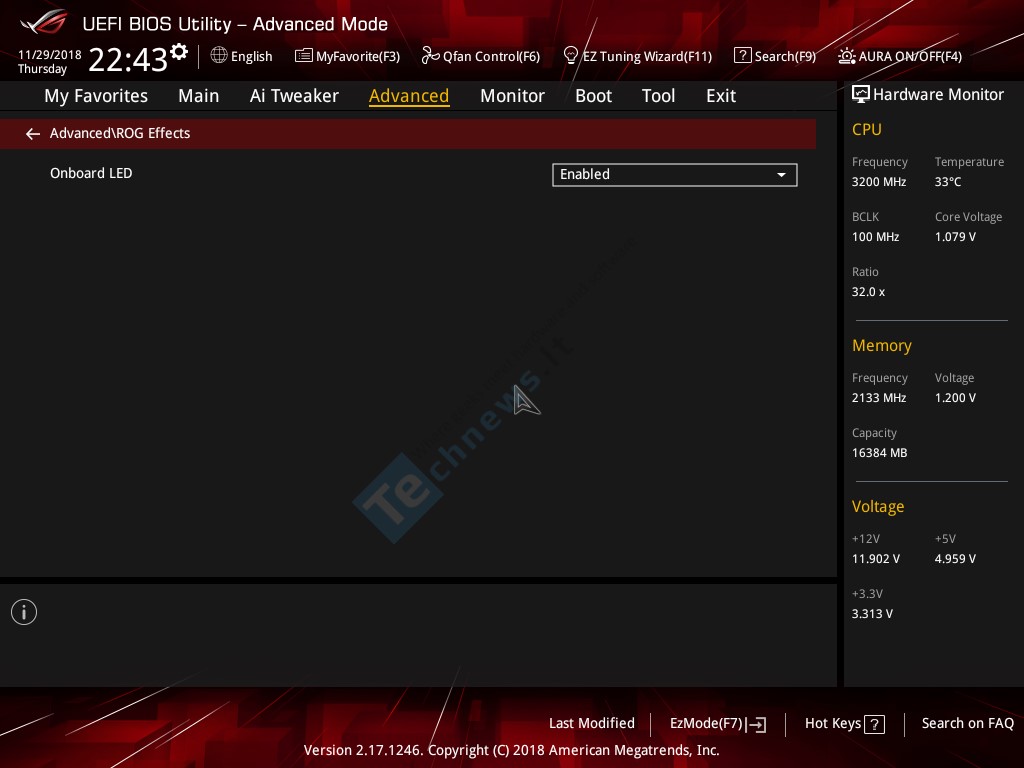Click the Version 2.17.1246 copyright text
1024x768 pixels.
pyautogui.click(x=511, y=750)
